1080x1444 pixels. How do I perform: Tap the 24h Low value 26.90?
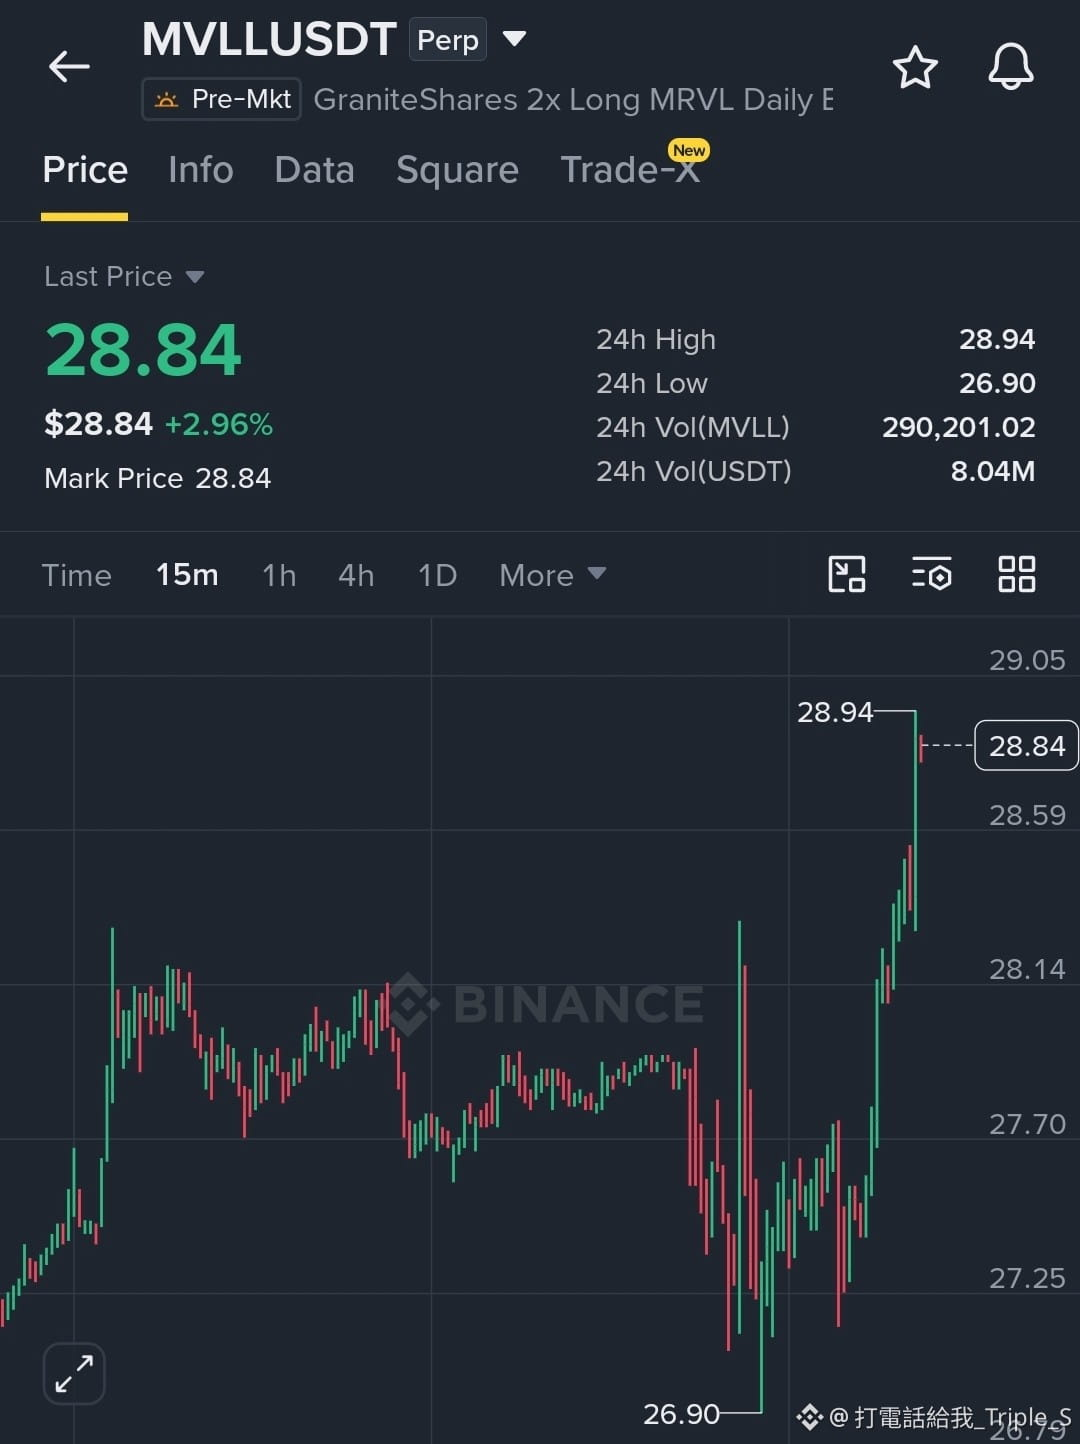click(x=997, y=383)
